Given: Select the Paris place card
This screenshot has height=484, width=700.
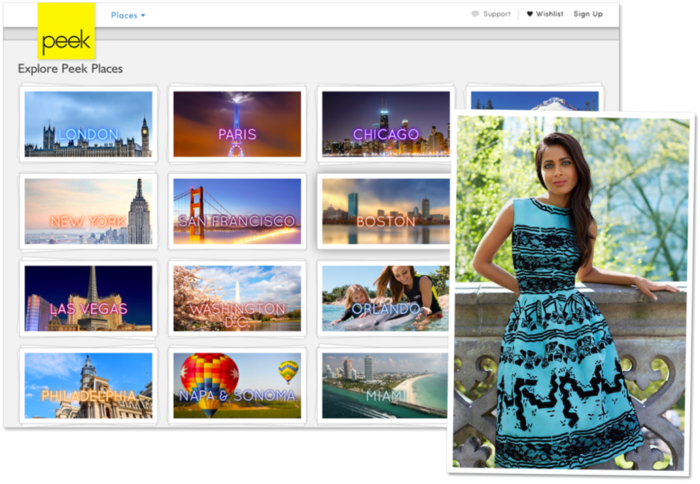Looking at the screenshot, I should pos(237,124).
